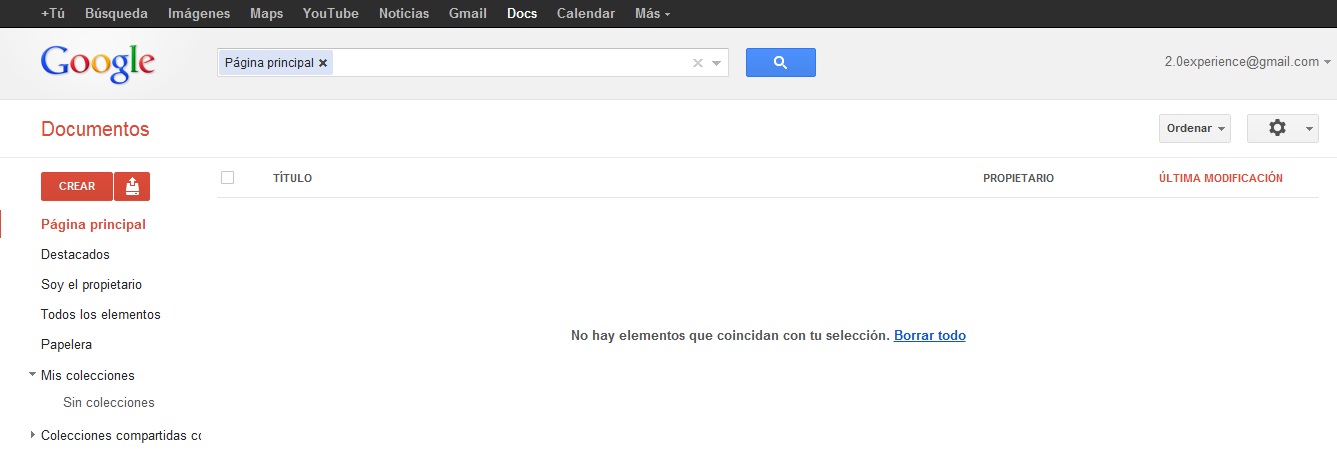
Task: Go to Gmail in the top bar
Action: pyautogui.click(x=468, y=14)
